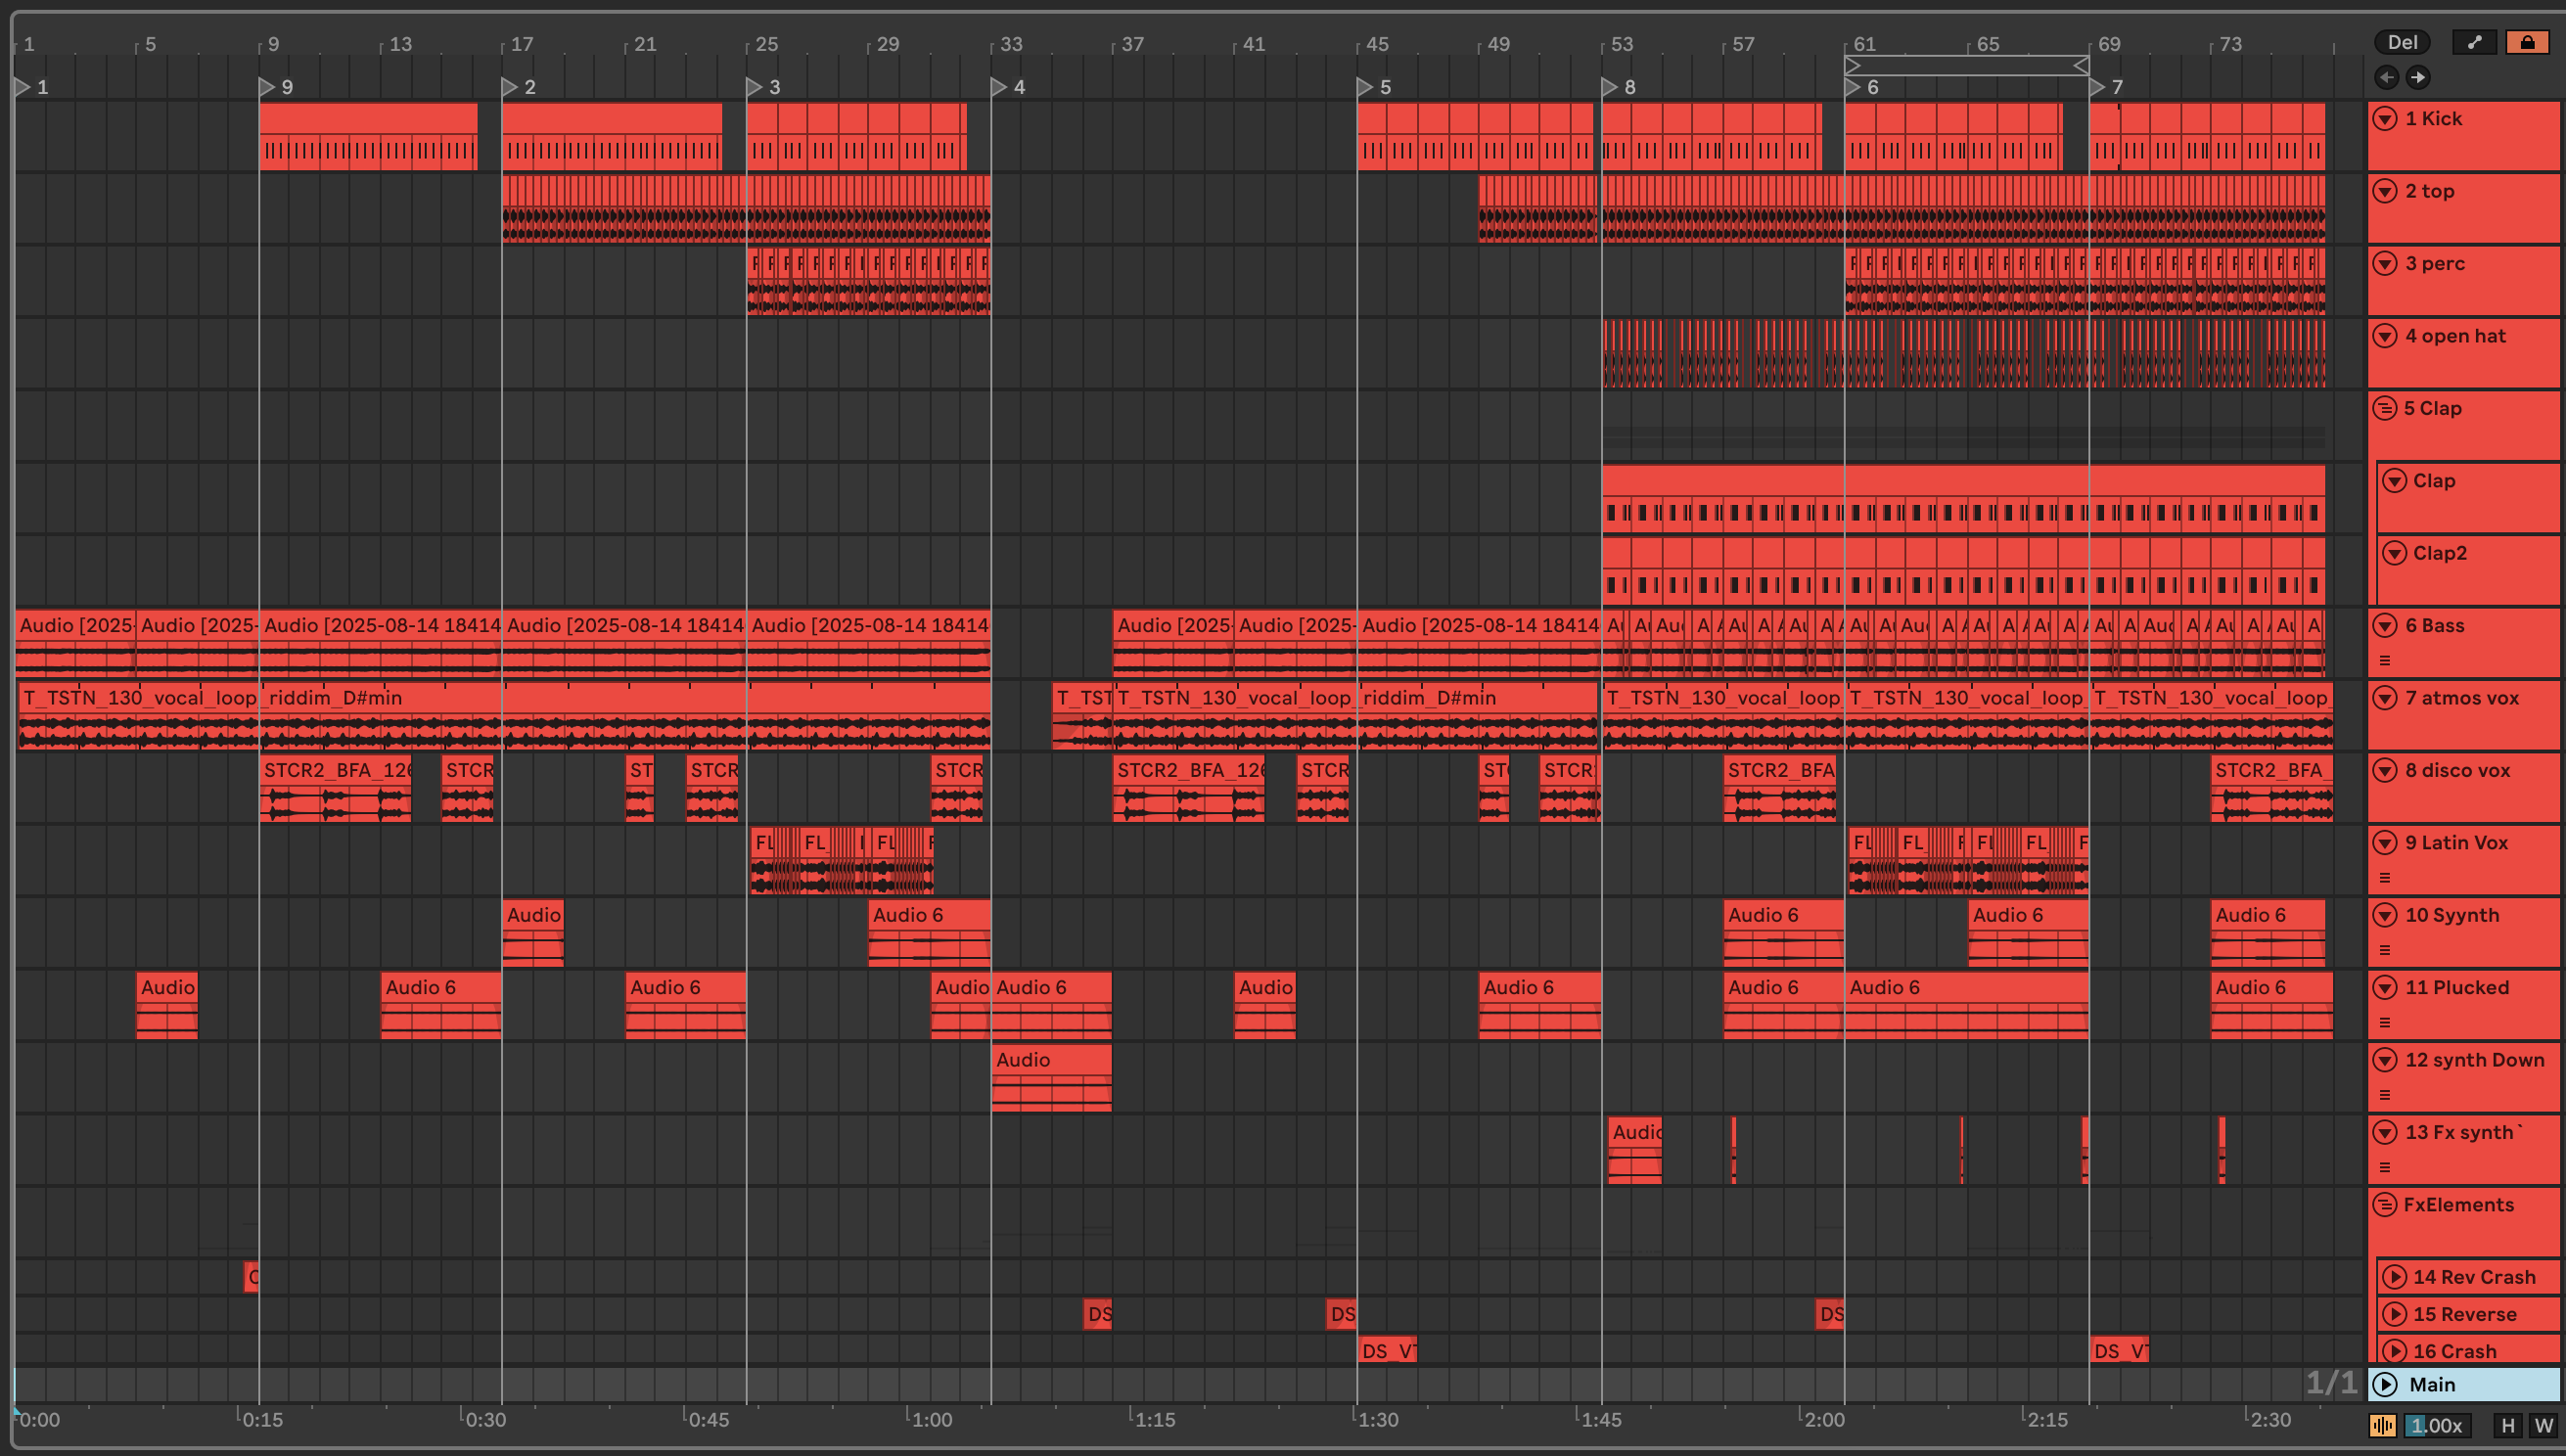Jump to next locator arrow
This screenshot has height=1456, width=2566.
click(x=2418, y=77)
